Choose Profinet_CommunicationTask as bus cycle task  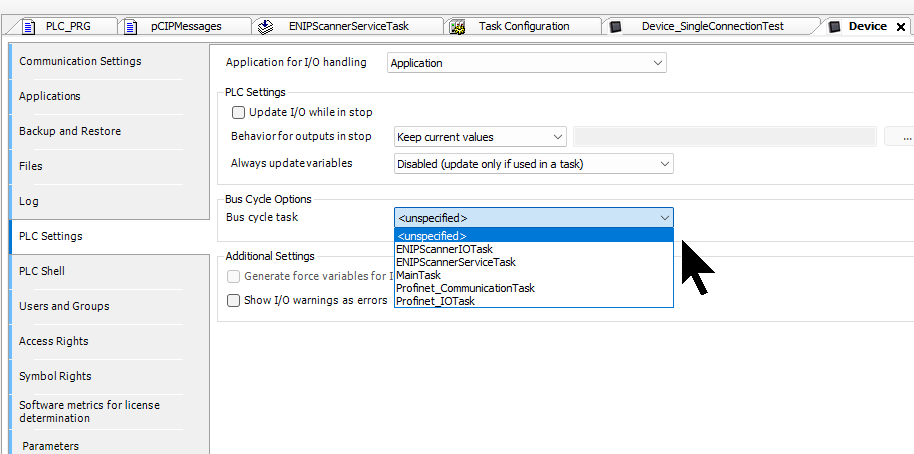[x=533, y=288]
